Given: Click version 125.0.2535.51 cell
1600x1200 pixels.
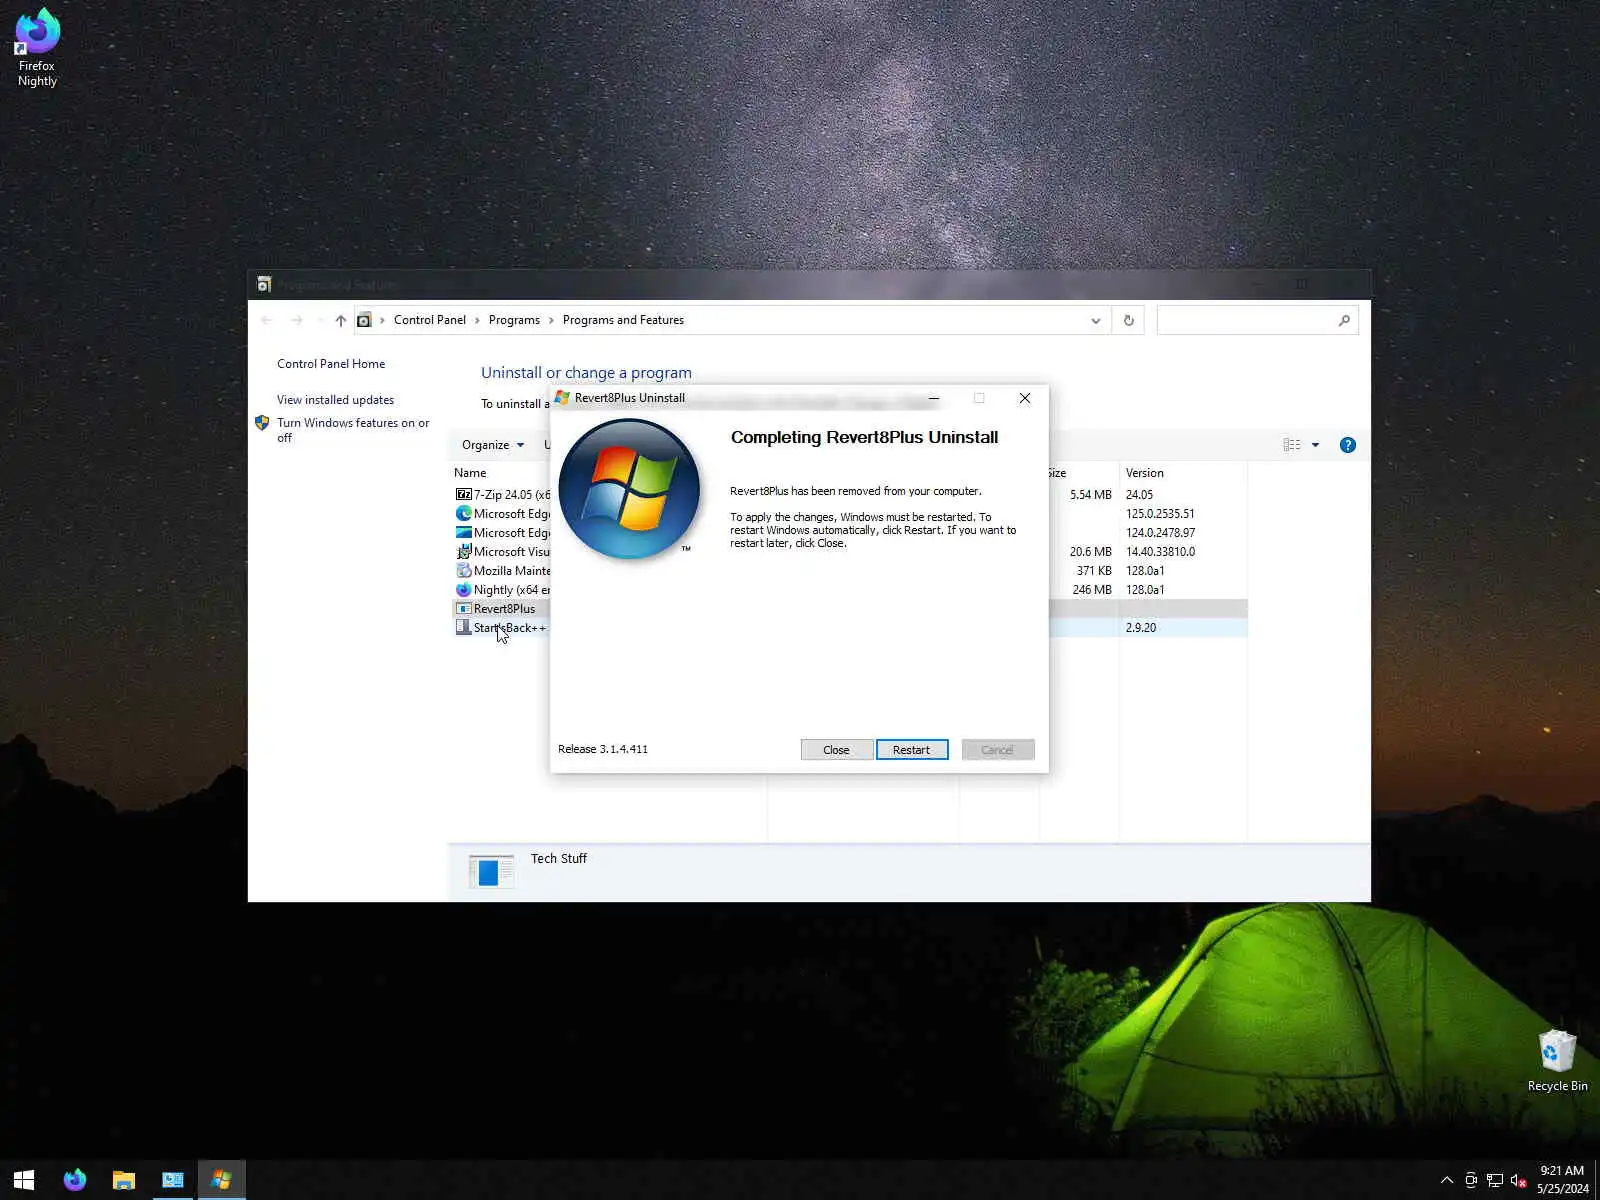Looking at the screenshot, I should (x=1160, y=514).
